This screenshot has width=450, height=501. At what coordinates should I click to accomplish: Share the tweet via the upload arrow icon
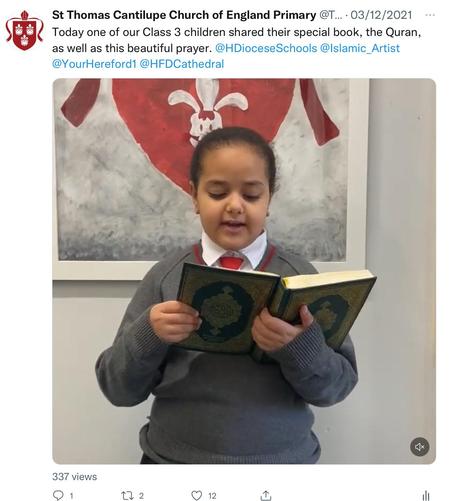coord(266,496)
